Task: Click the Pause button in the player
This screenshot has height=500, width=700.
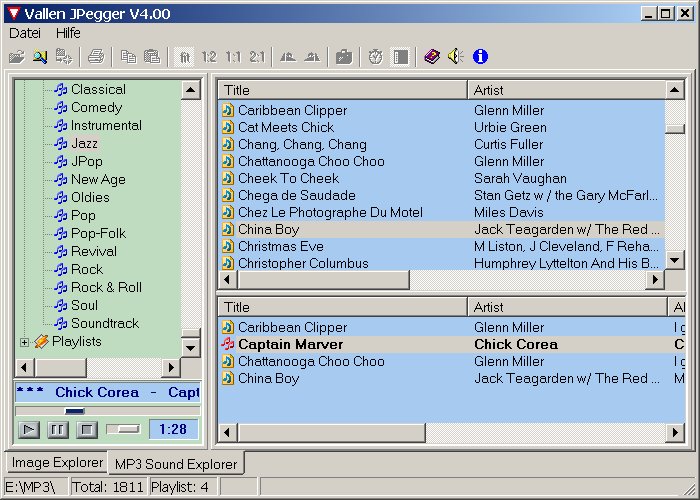Action: 58,430
